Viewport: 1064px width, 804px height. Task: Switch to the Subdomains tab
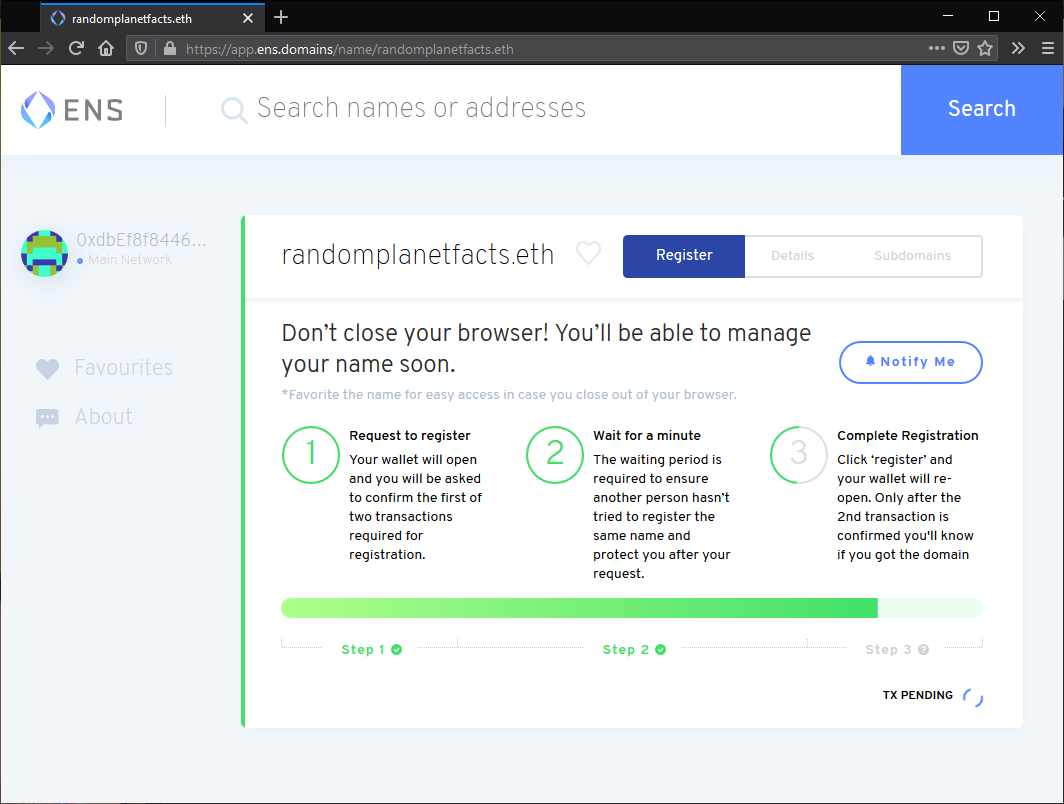[x=911, y=256]
